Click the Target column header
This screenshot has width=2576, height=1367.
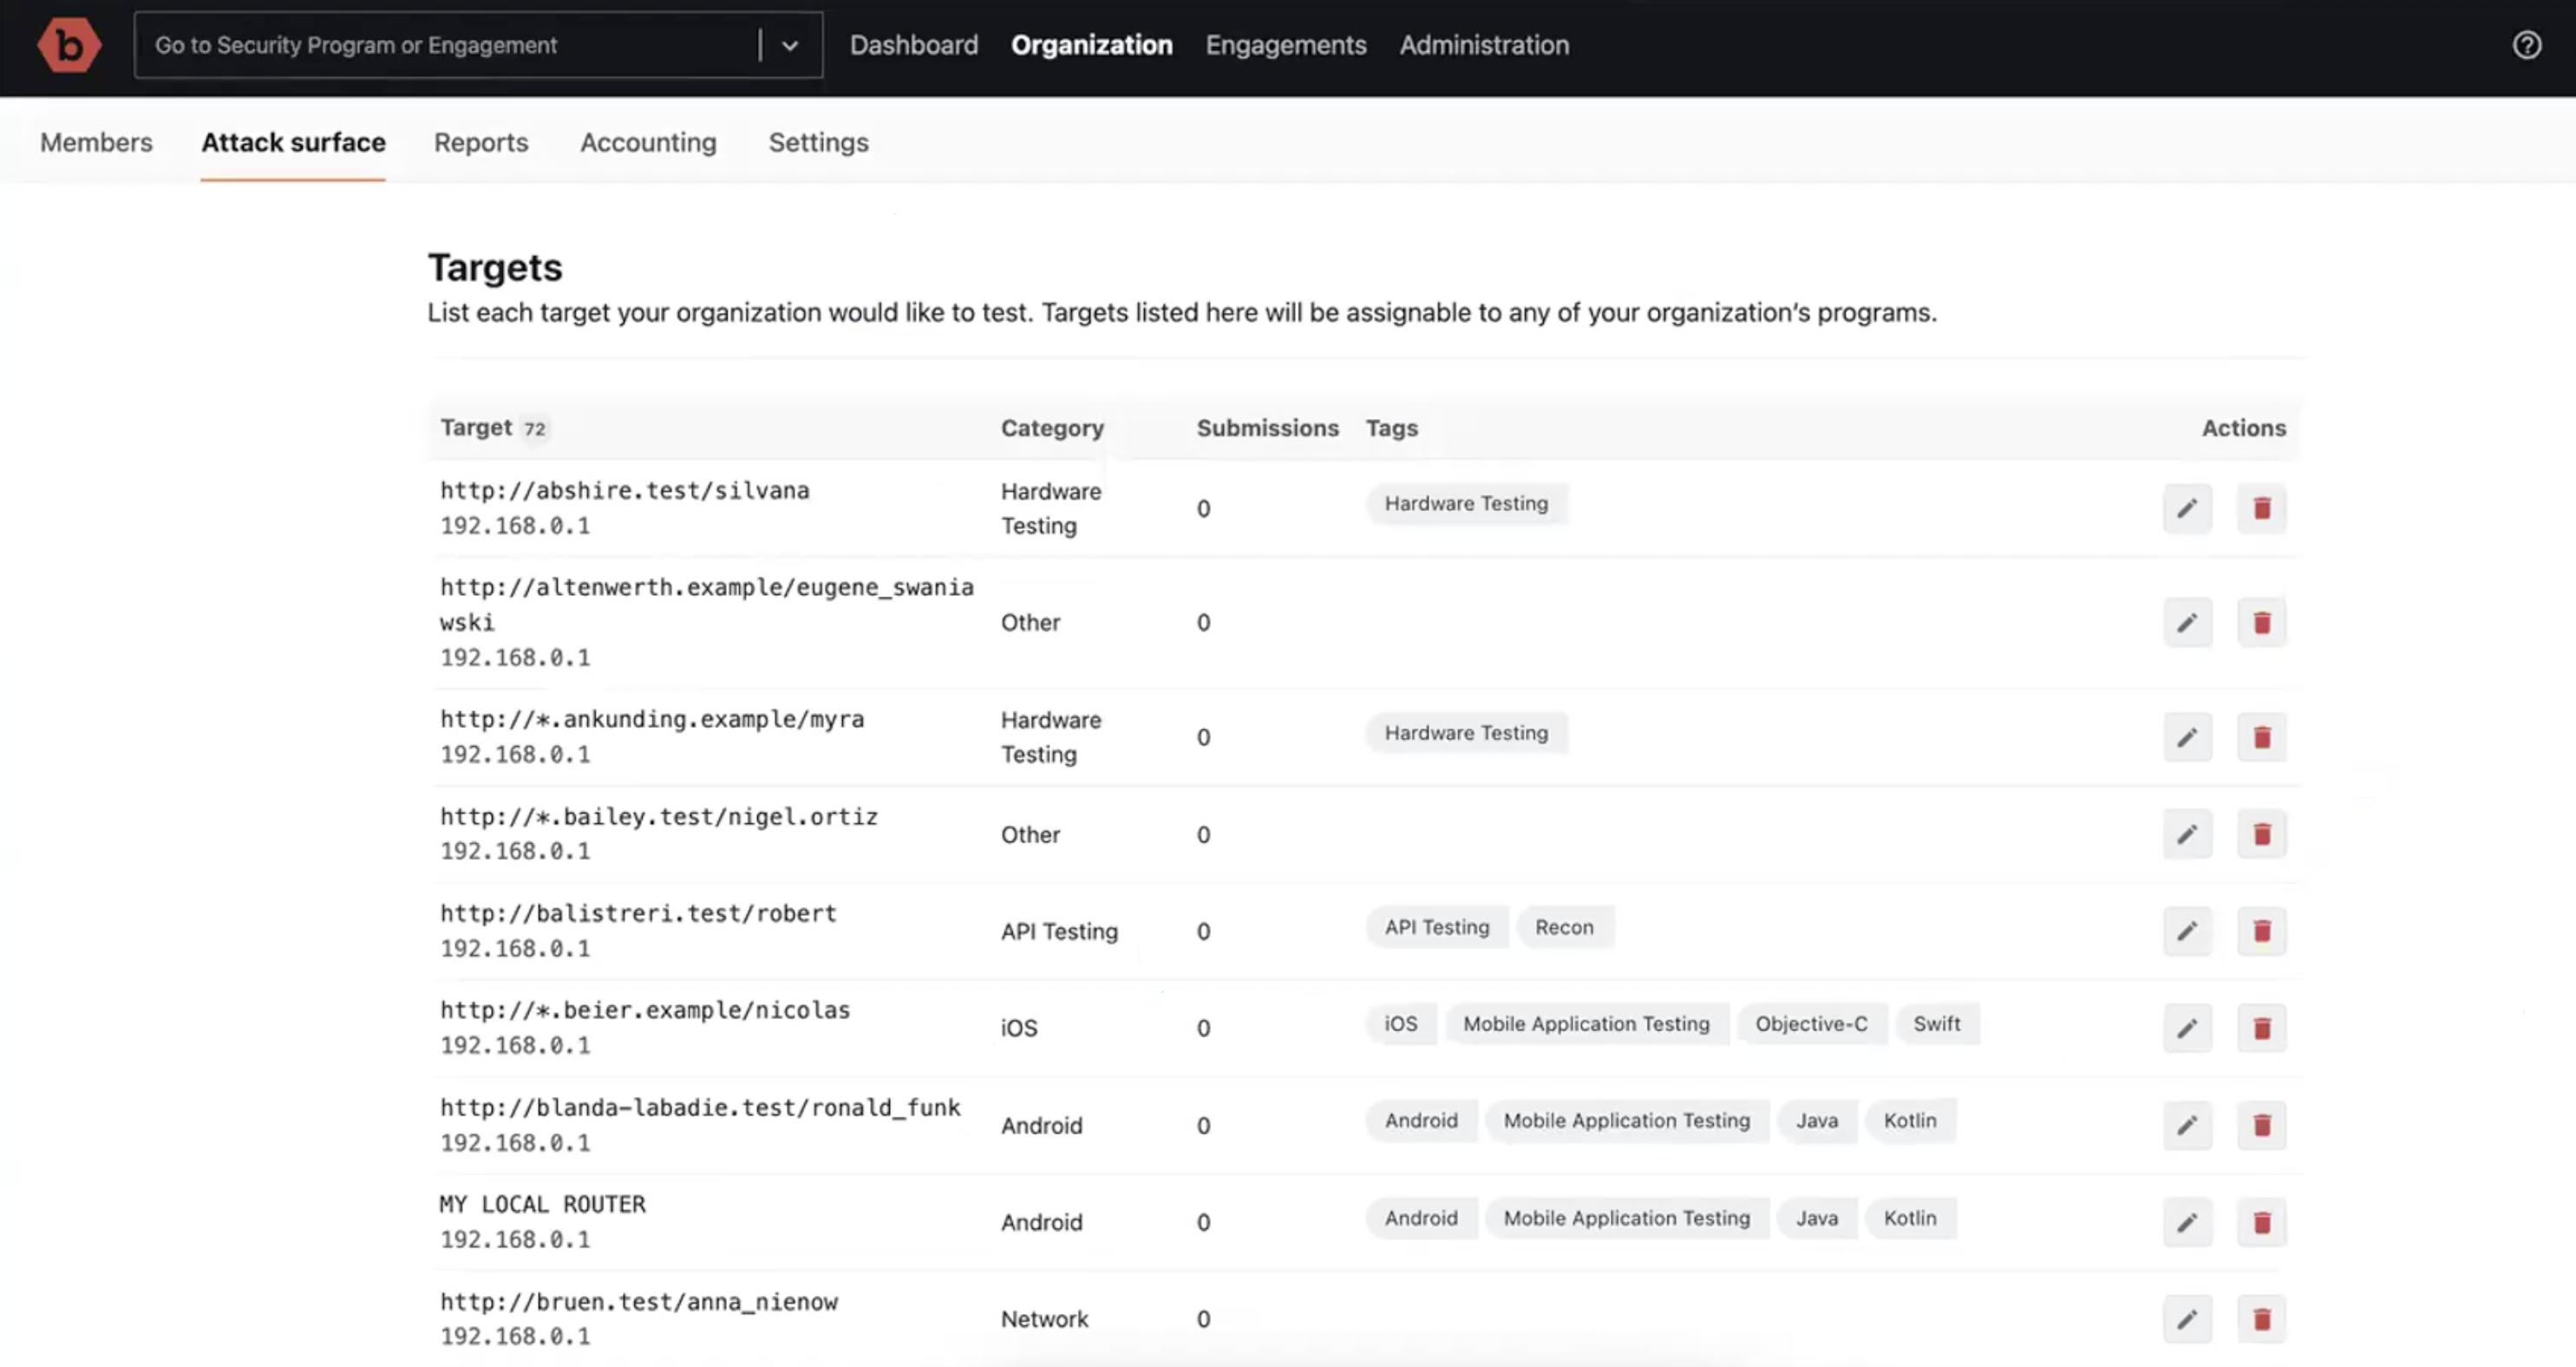pyautogui.click(x=476, y=428)
